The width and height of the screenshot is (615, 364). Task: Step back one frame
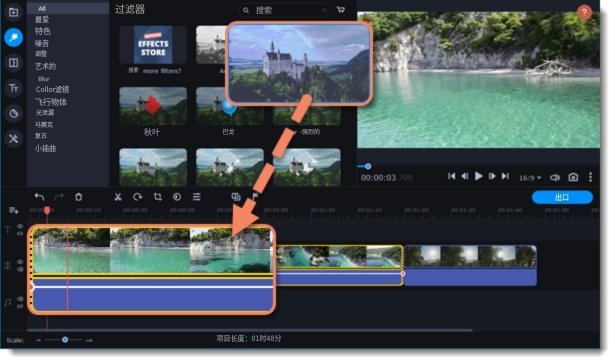click(465, 177)
